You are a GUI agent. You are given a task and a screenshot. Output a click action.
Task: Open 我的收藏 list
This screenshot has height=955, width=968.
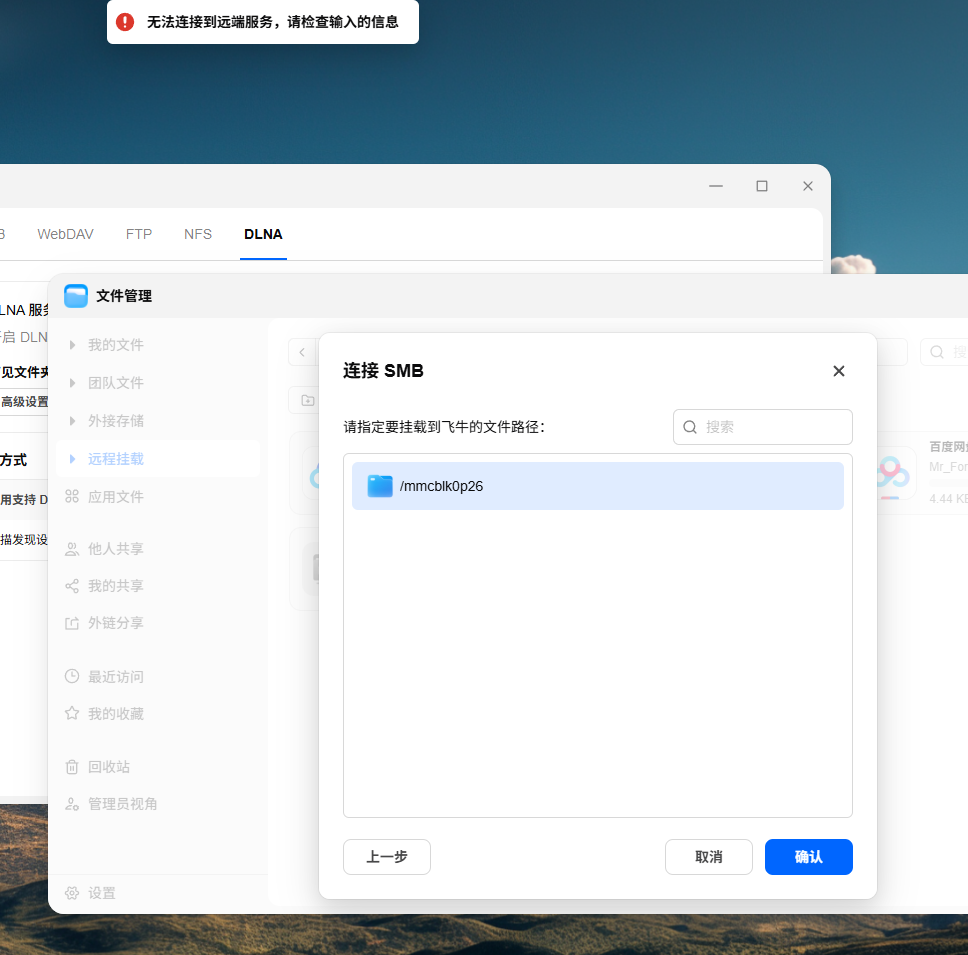115,714
